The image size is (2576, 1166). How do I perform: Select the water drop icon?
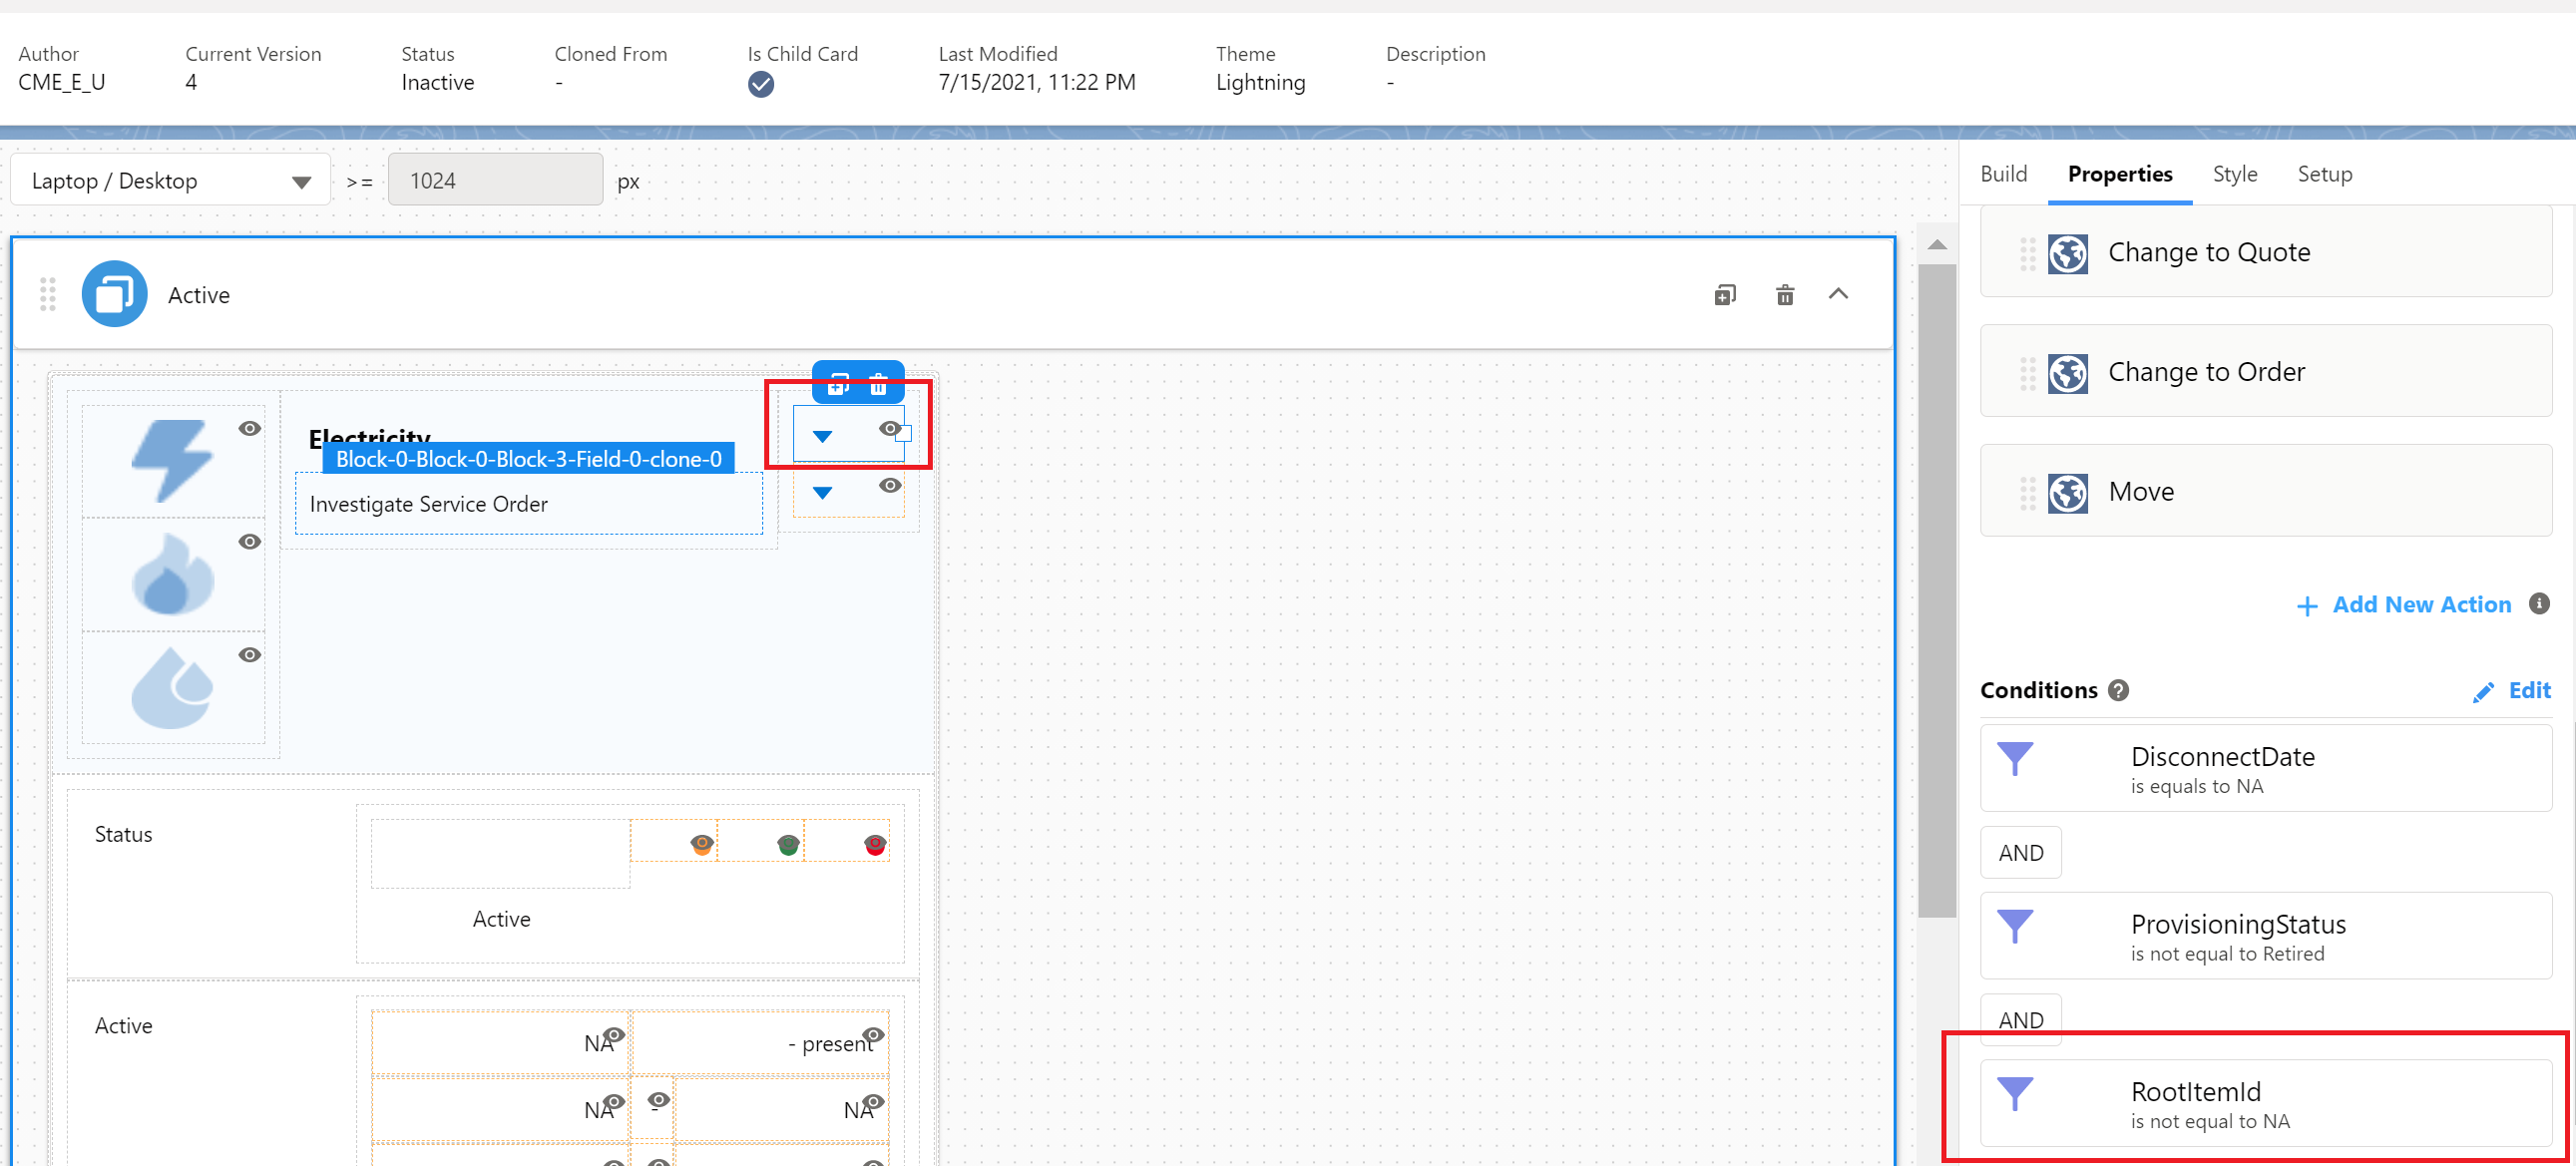click(x=172, y=688)
